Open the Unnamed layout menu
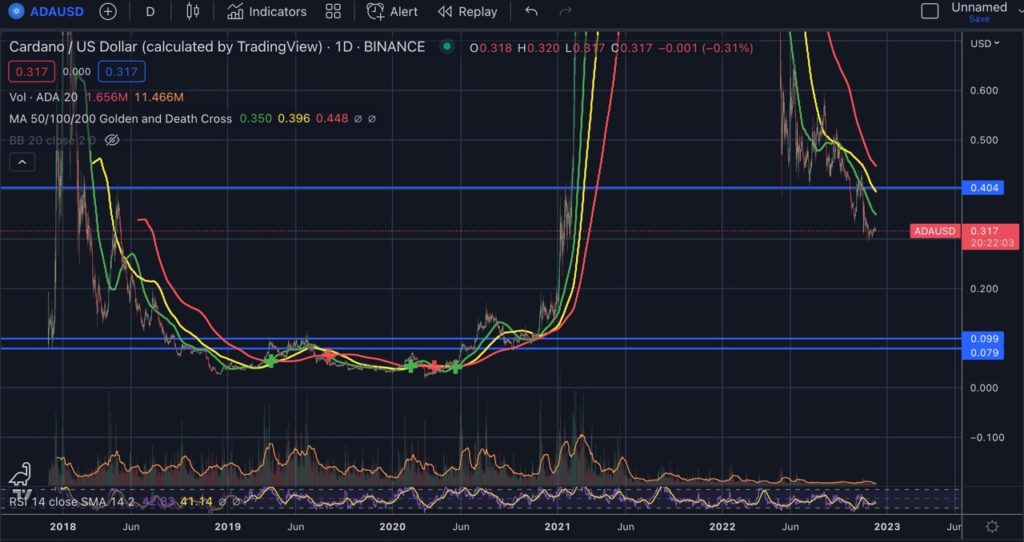The image size is (1024, 542). coord(979,8)
